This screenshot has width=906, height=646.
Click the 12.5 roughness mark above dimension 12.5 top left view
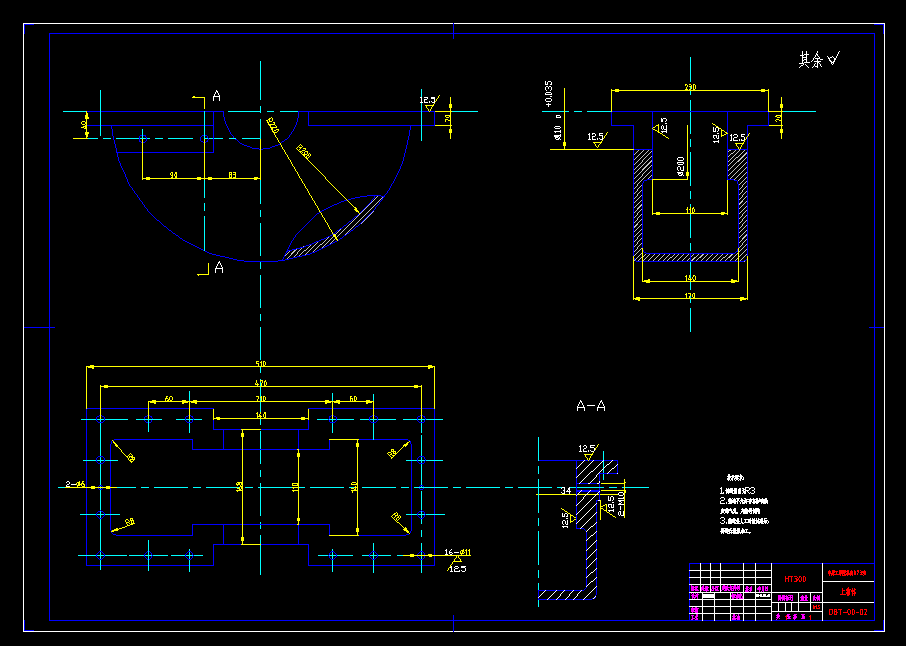(x=429, y=100)
